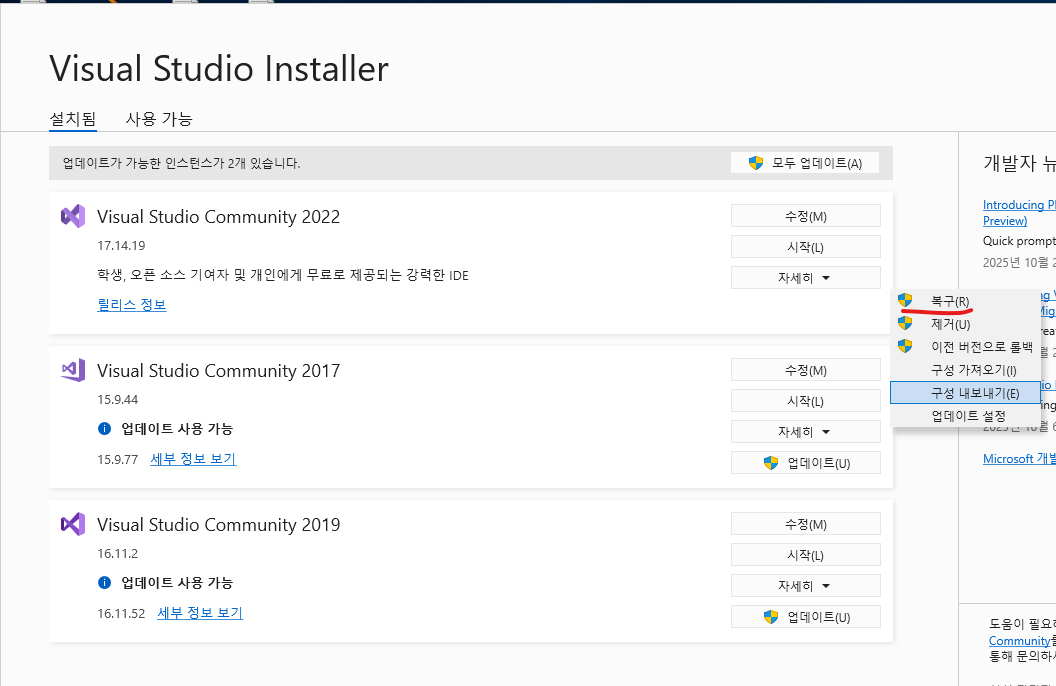Open the Community help link
The image size is (1056, 686).
(1019, 641)
